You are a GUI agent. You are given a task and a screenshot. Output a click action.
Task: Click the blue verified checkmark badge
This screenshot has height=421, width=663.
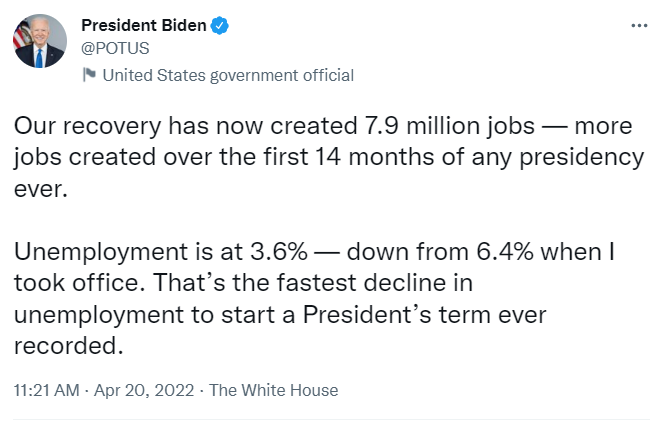(x=219, y=25)
